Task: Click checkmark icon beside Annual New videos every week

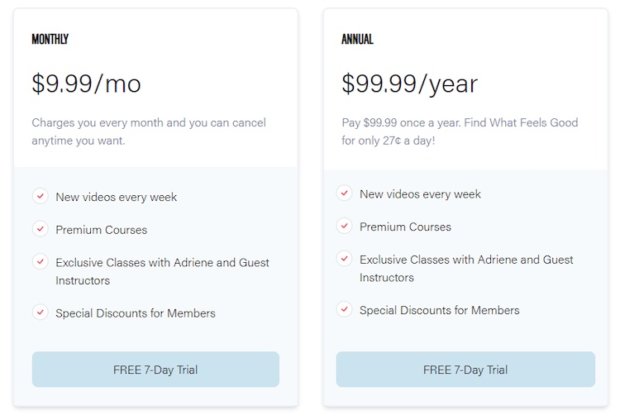Action: [x=344, y=193]
